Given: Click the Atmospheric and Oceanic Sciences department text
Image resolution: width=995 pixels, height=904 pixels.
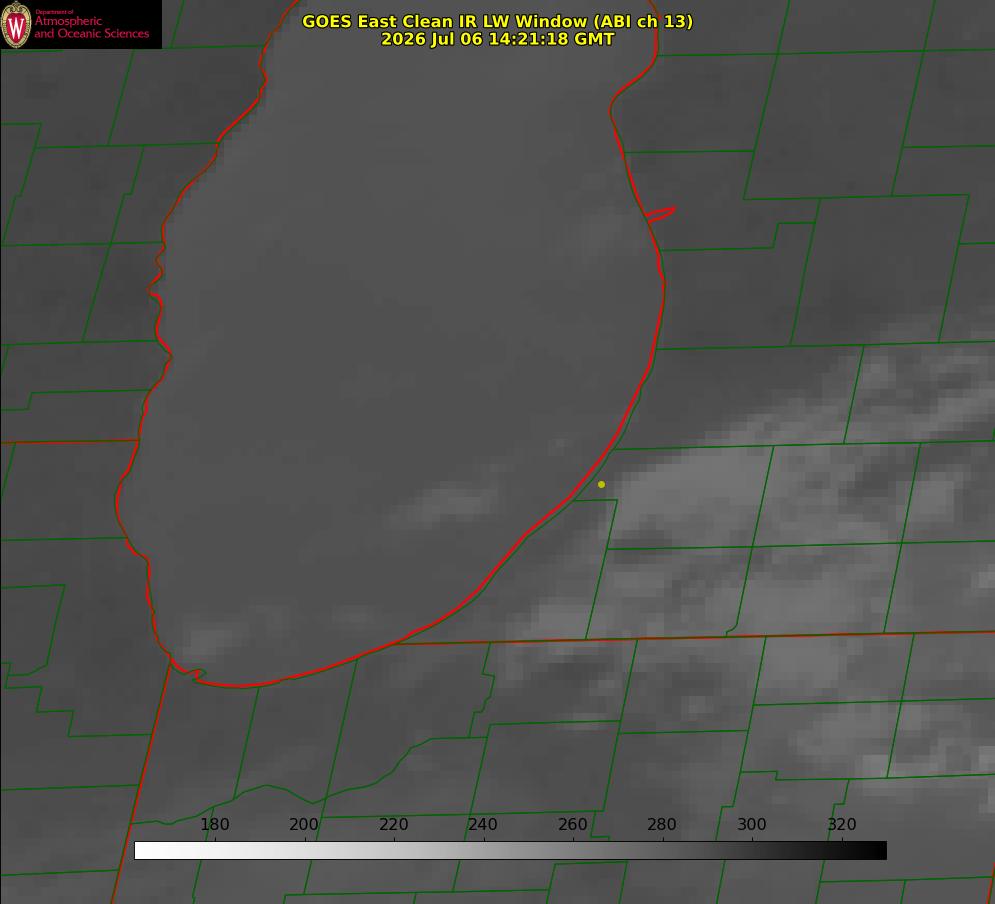Looking at the screenshot, I should click(x=91, y=25).
